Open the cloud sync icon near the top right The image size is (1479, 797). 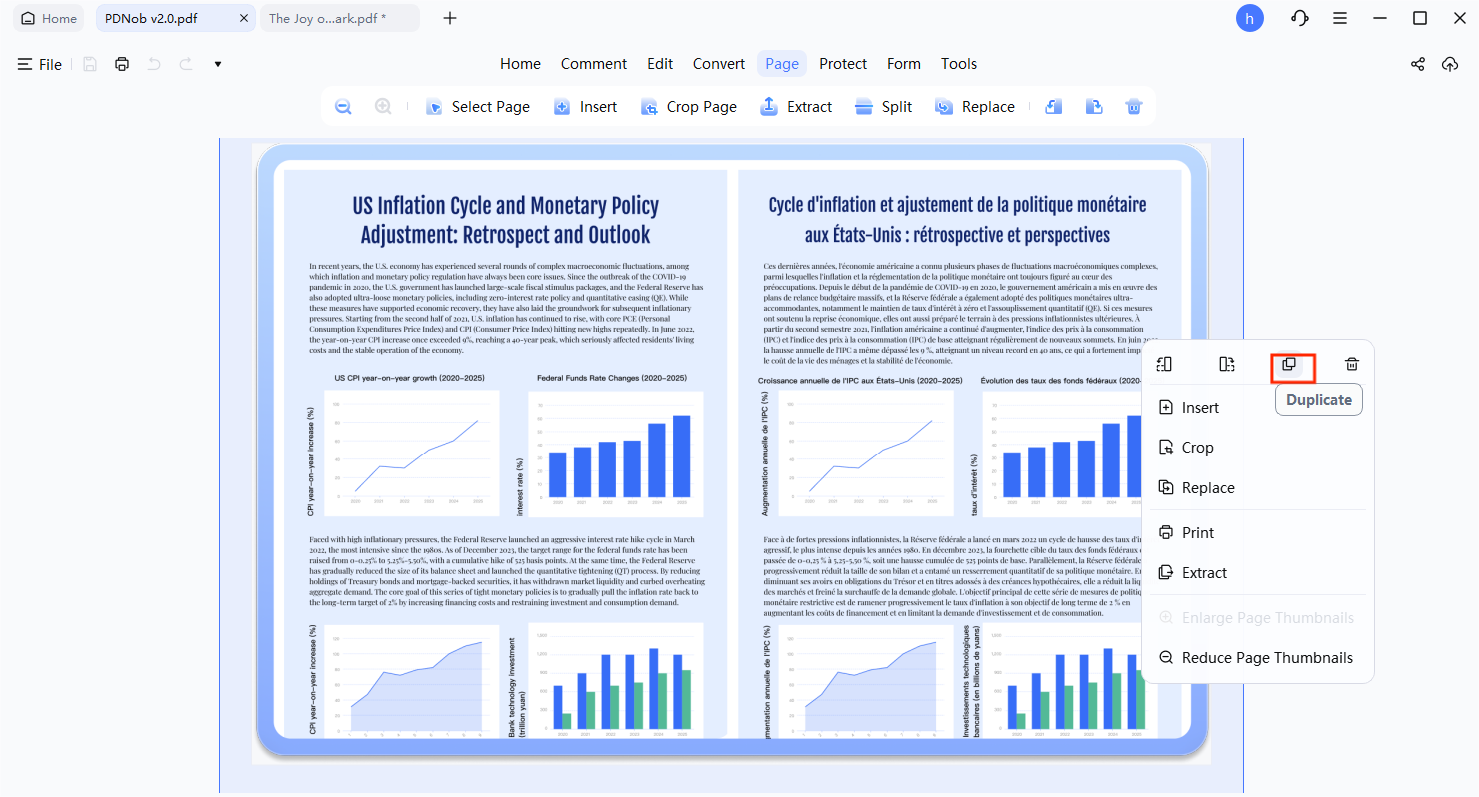(1450, 64)
